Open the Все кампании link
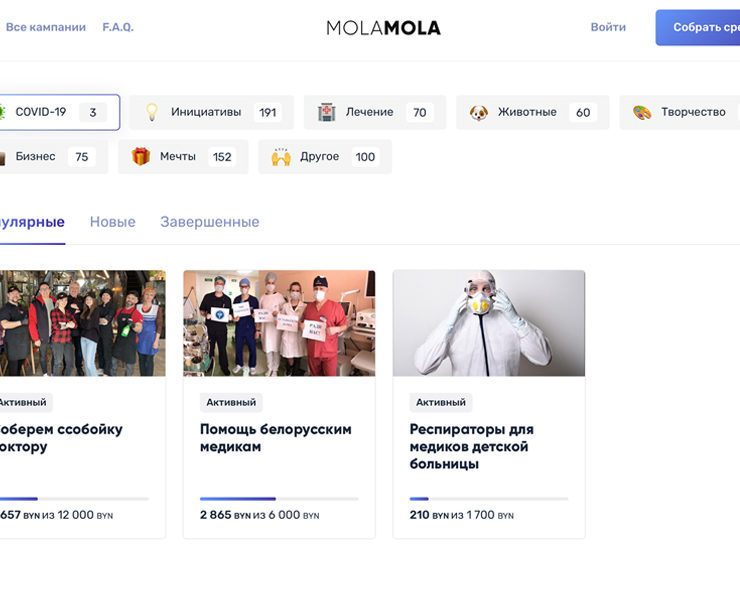 (x=46, y=27)
